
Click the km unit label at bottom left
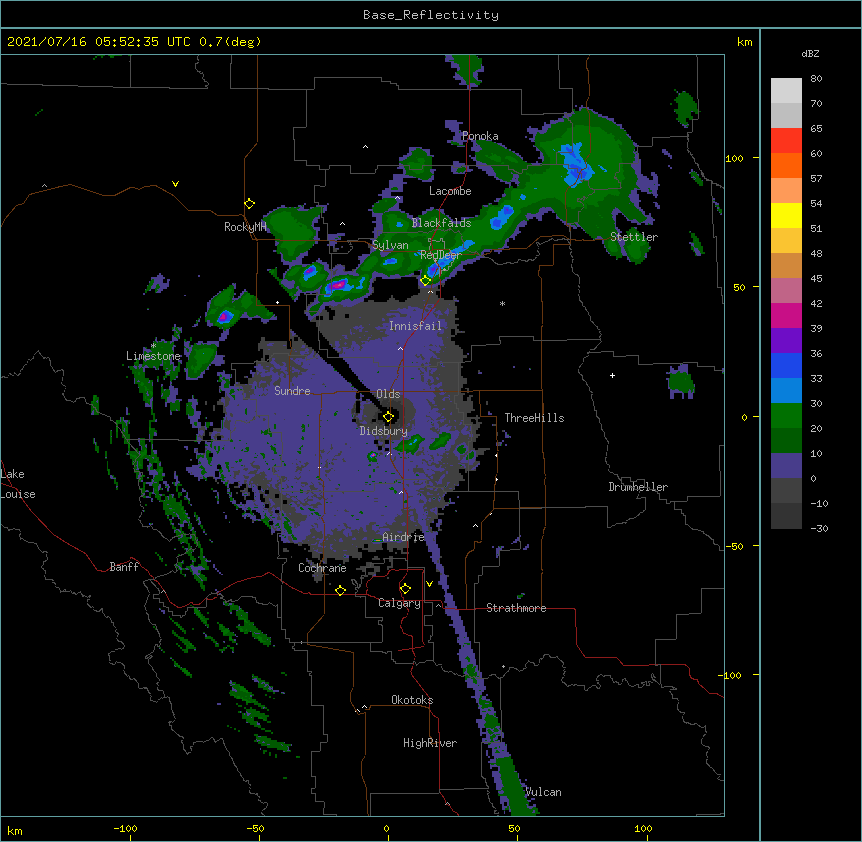[15, 831]
